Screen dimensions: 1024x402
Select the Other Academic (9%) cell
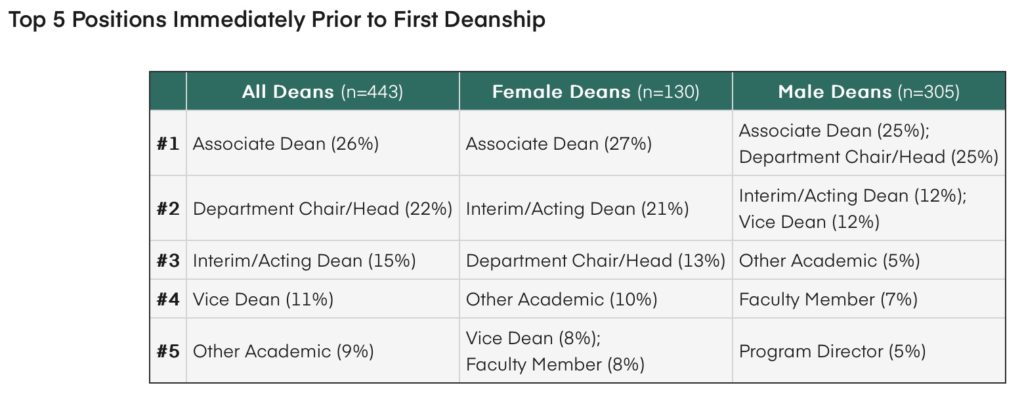click(x=283, y=351)
